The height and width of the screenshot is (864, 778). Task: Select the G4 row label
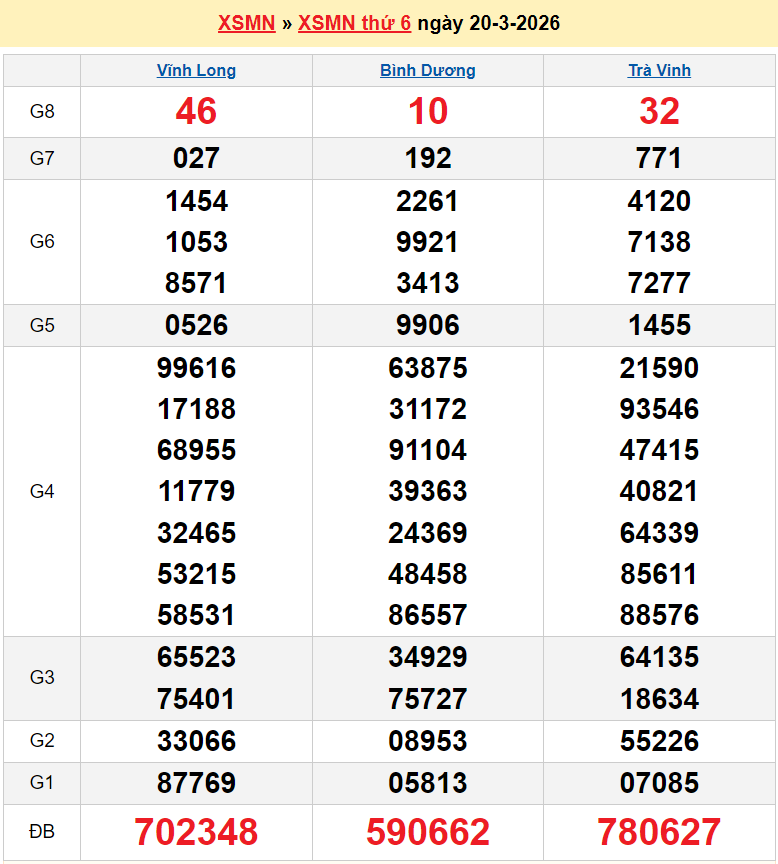coord(42,491)
